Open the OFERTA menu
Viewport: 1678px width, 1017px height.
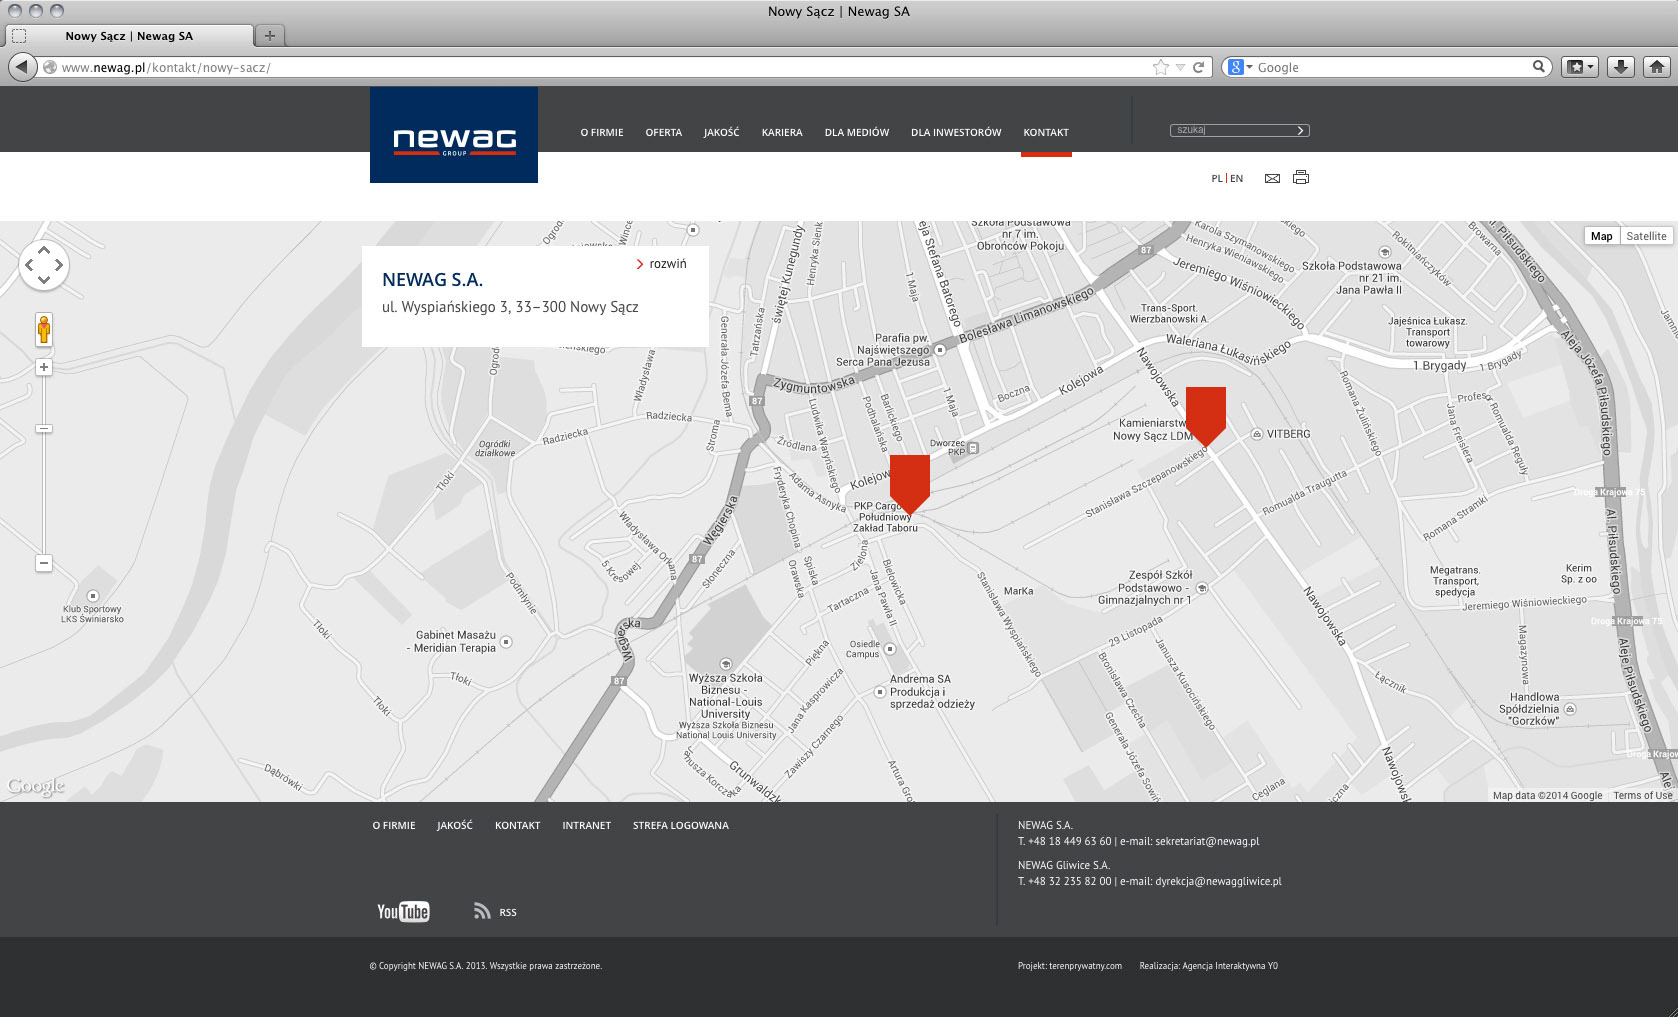[x=664, y=132]
